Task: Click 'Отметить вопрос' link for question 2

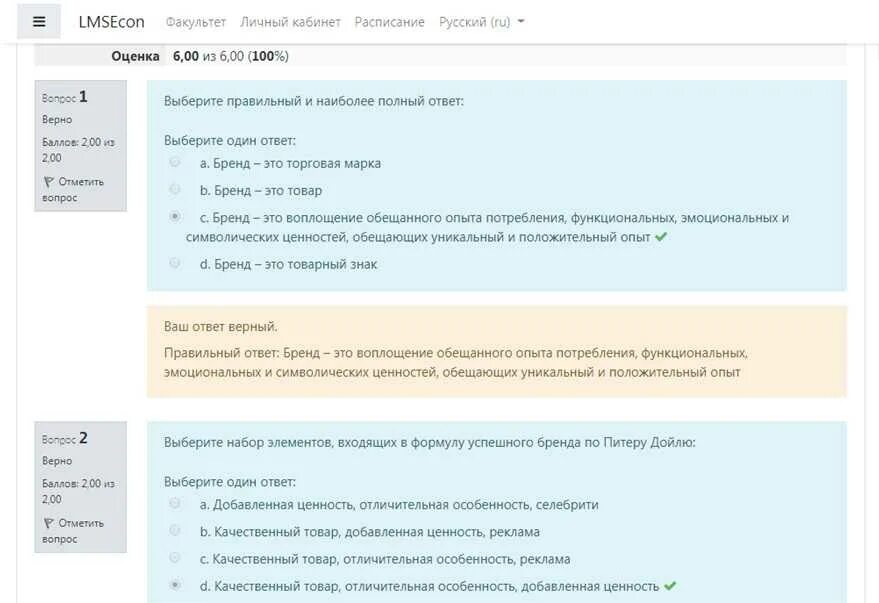Action: [x=78, y=530]
